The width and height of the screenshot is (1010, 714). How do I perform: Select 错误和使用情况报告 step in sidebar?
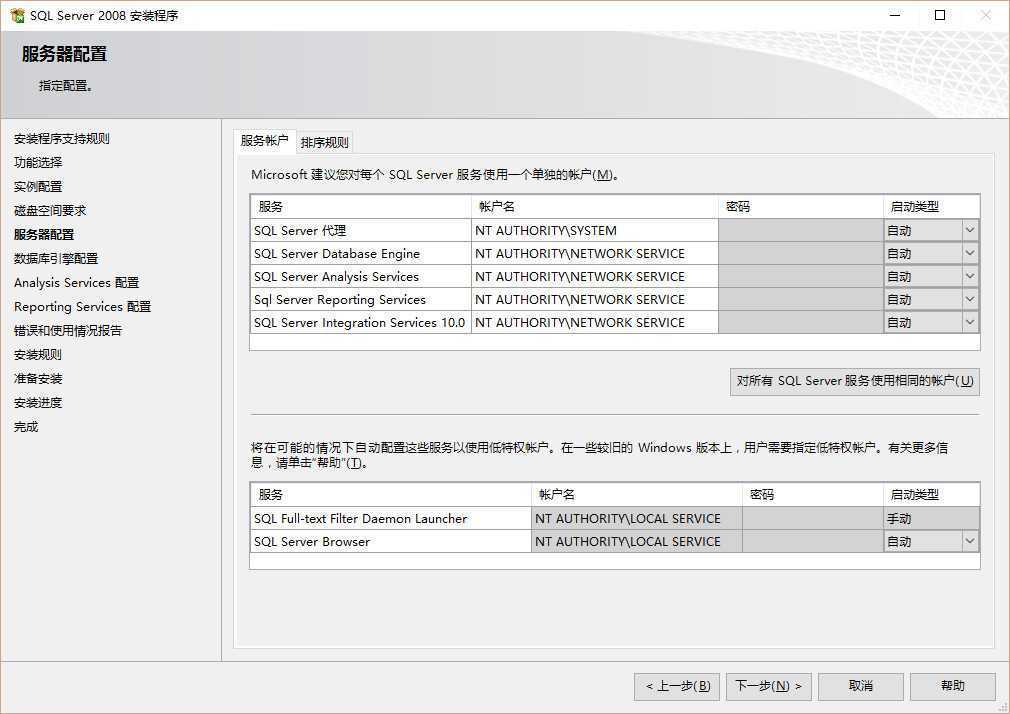tap(68, 331)
